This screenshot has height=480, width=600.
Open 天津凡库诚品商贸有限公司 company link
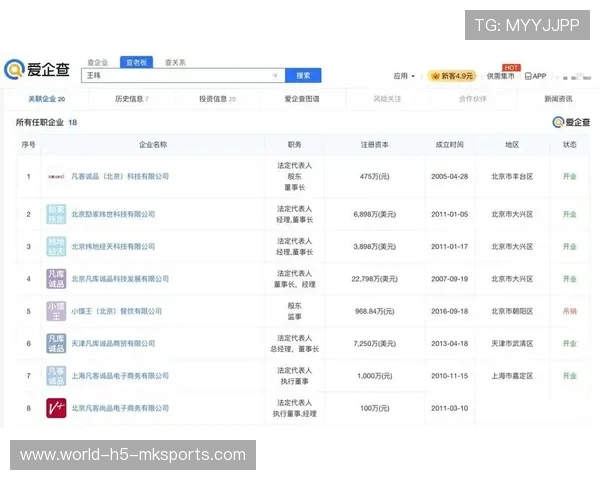click(x=113, y=343)
